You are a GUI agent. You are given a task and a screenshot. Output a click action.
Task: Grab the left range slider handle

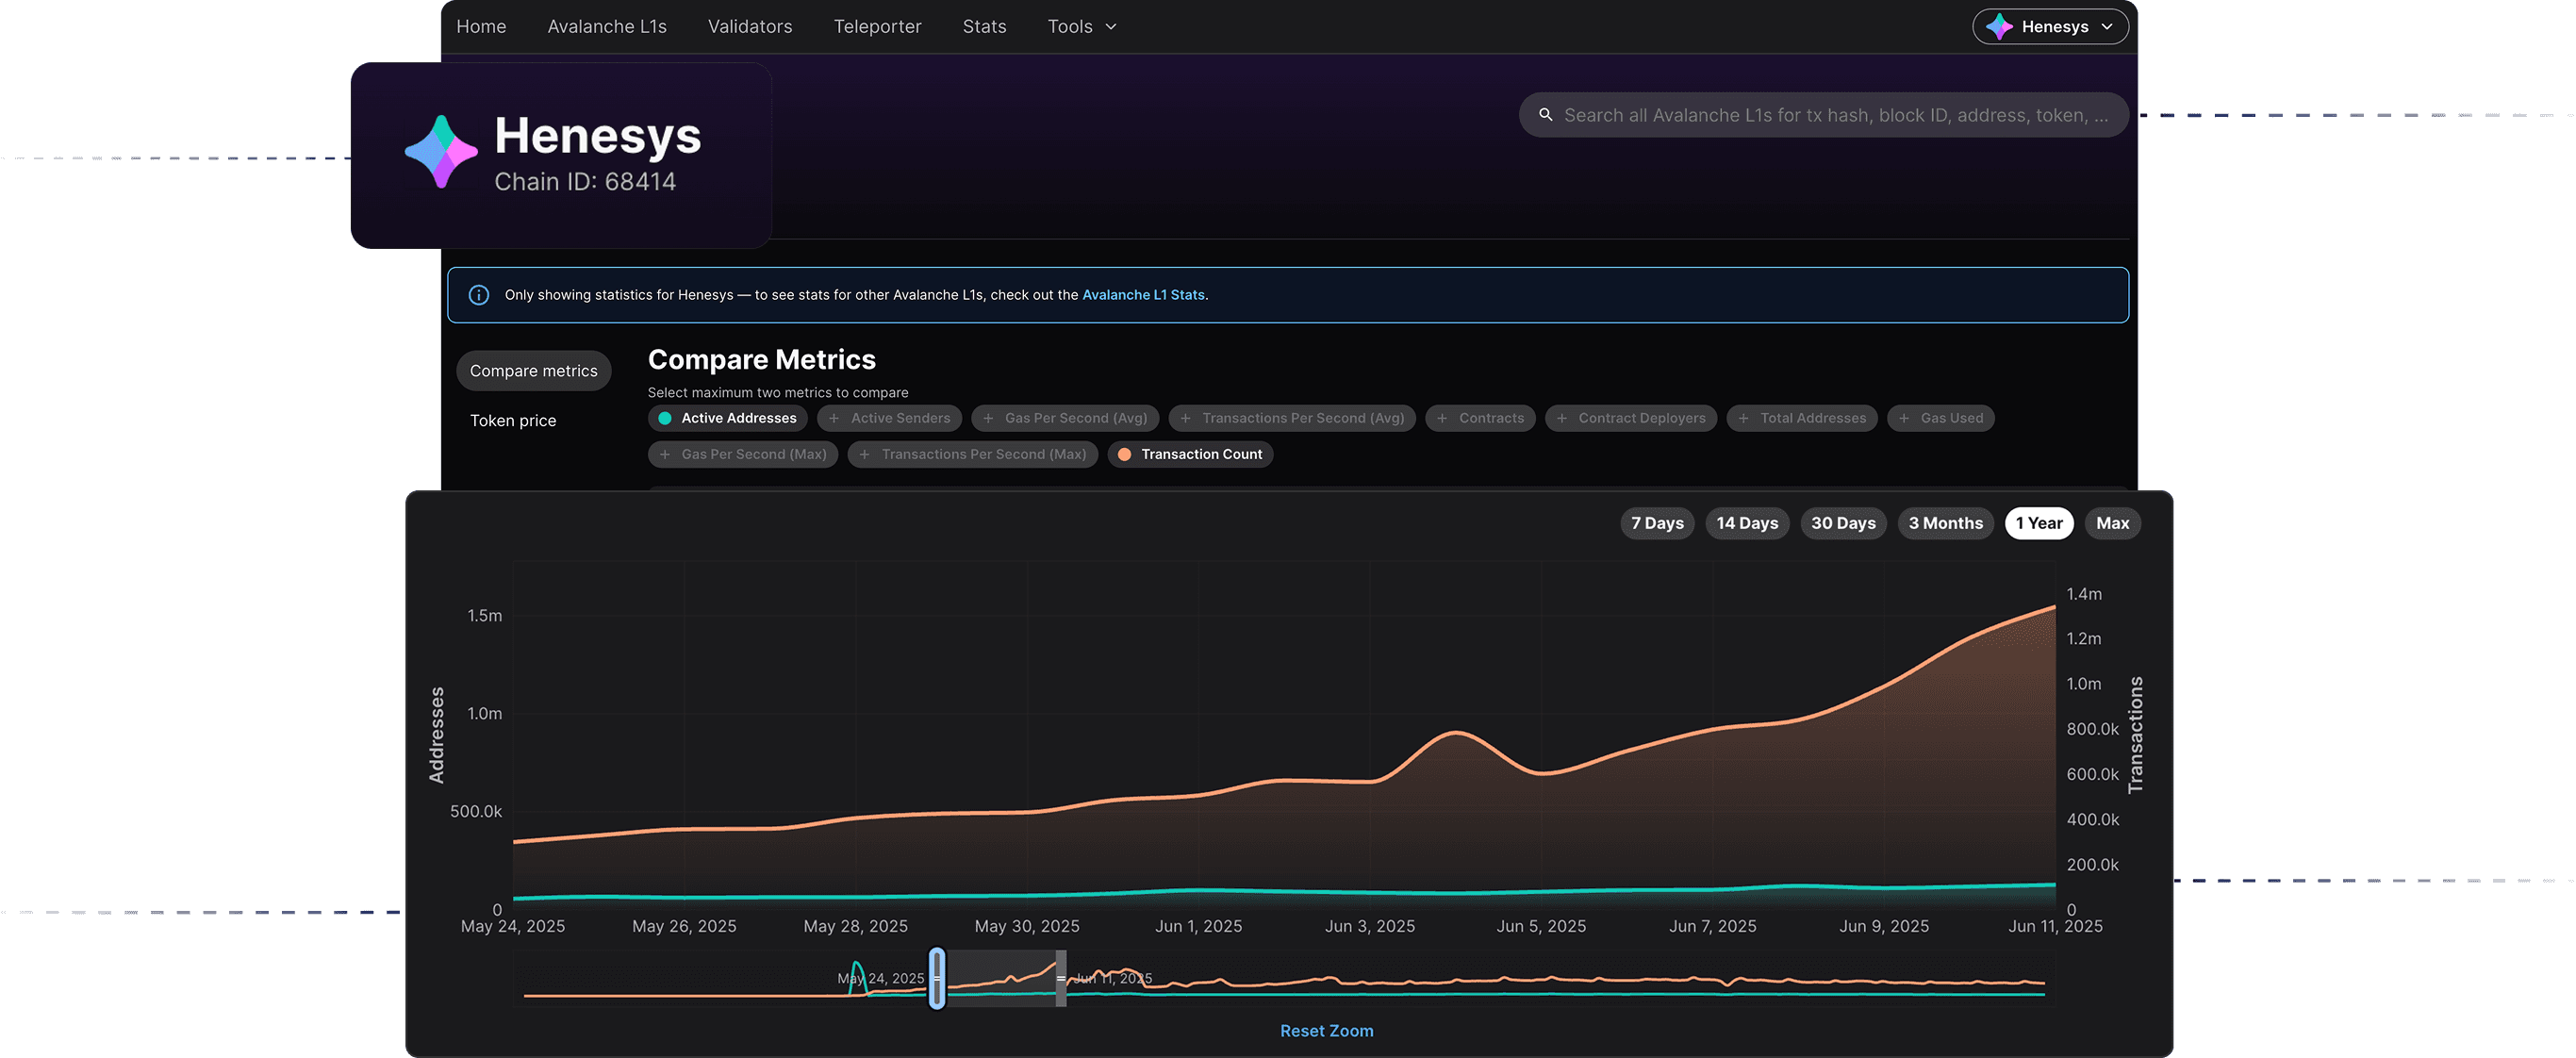pos(937,978)
